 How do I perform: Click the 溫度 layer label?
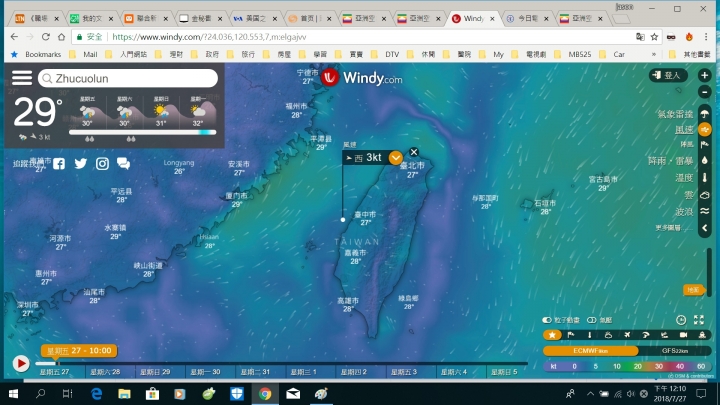click(x=684, y=178)
